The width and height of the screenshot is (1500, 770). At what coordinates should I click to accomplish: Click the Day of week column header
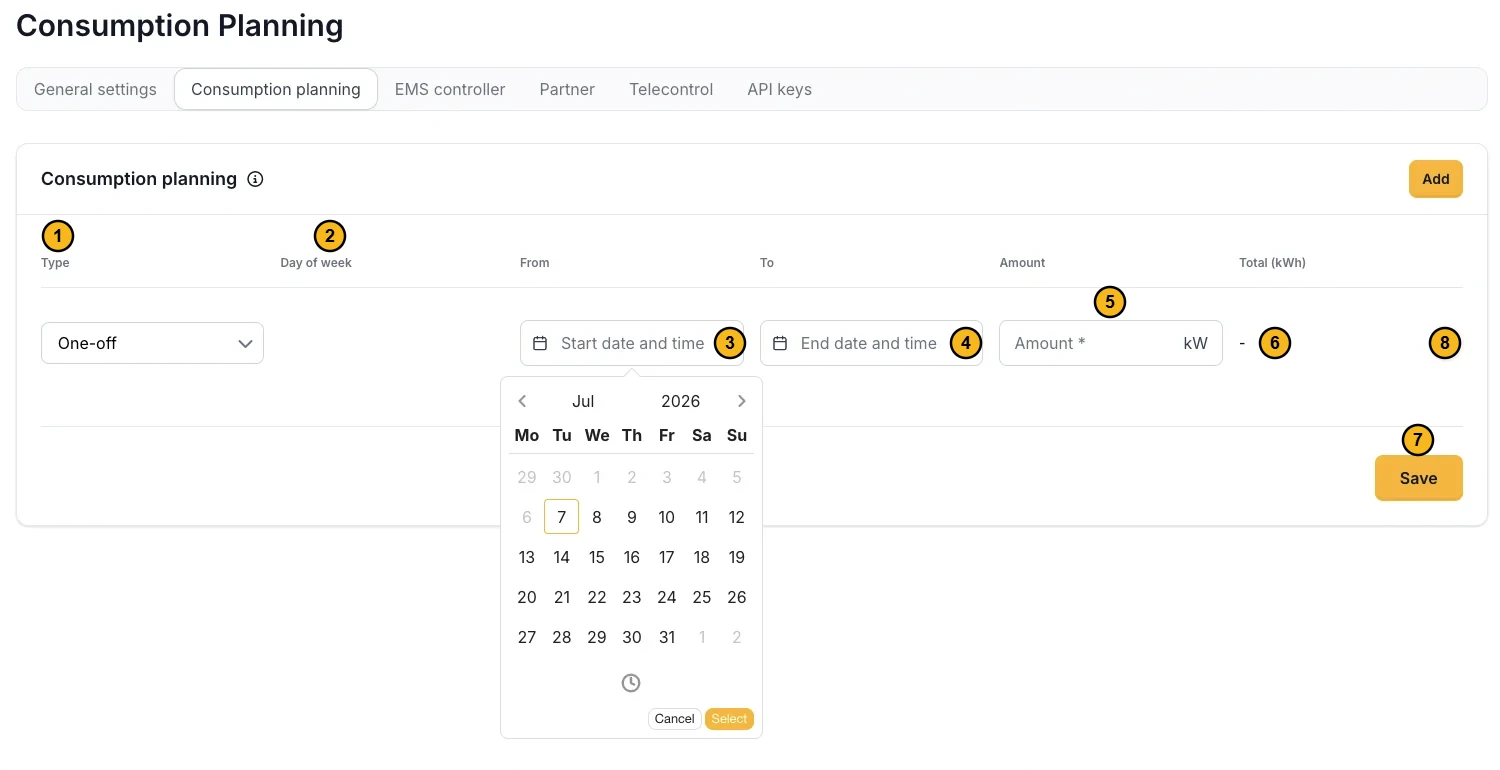pyautogui.click(x=316, y=263)
